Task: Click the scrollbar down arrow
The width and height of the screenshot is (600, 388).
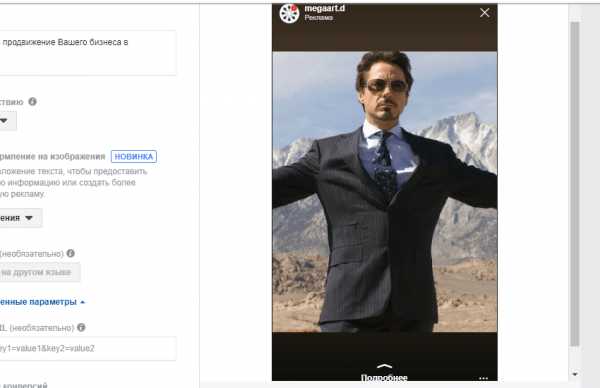Action: click(x=574, y=374)
